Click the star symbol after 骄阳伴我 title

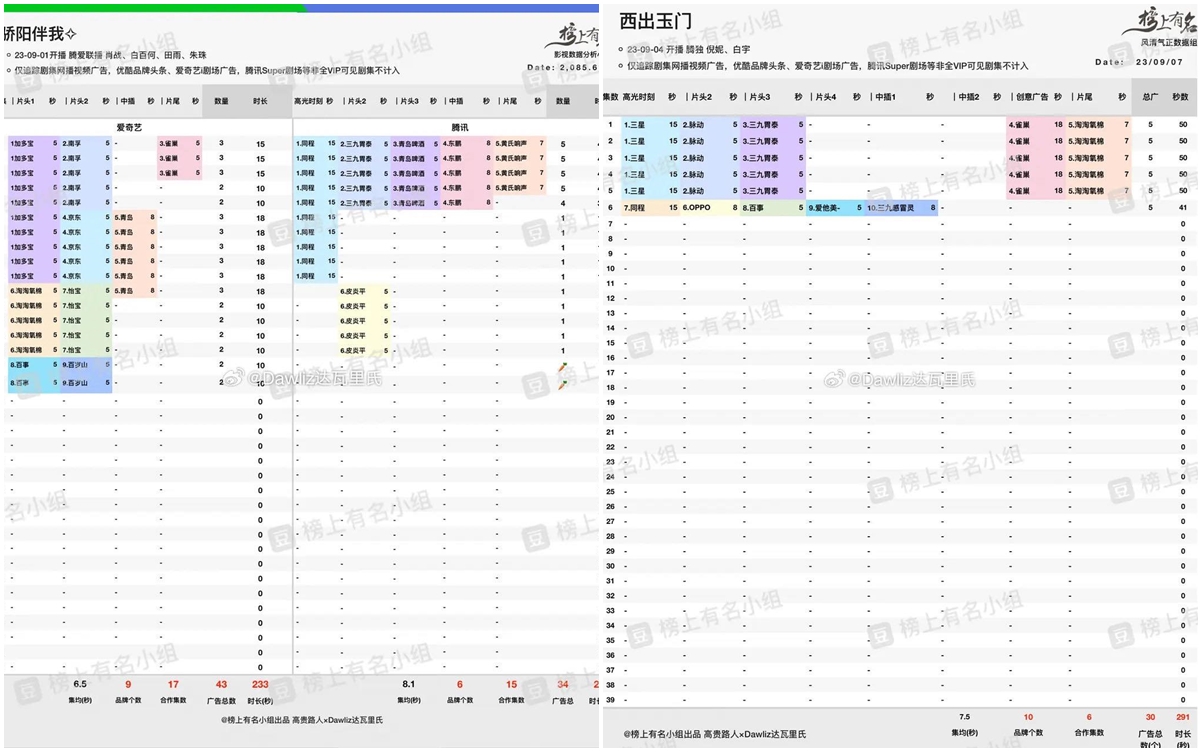tap(71, 33)
